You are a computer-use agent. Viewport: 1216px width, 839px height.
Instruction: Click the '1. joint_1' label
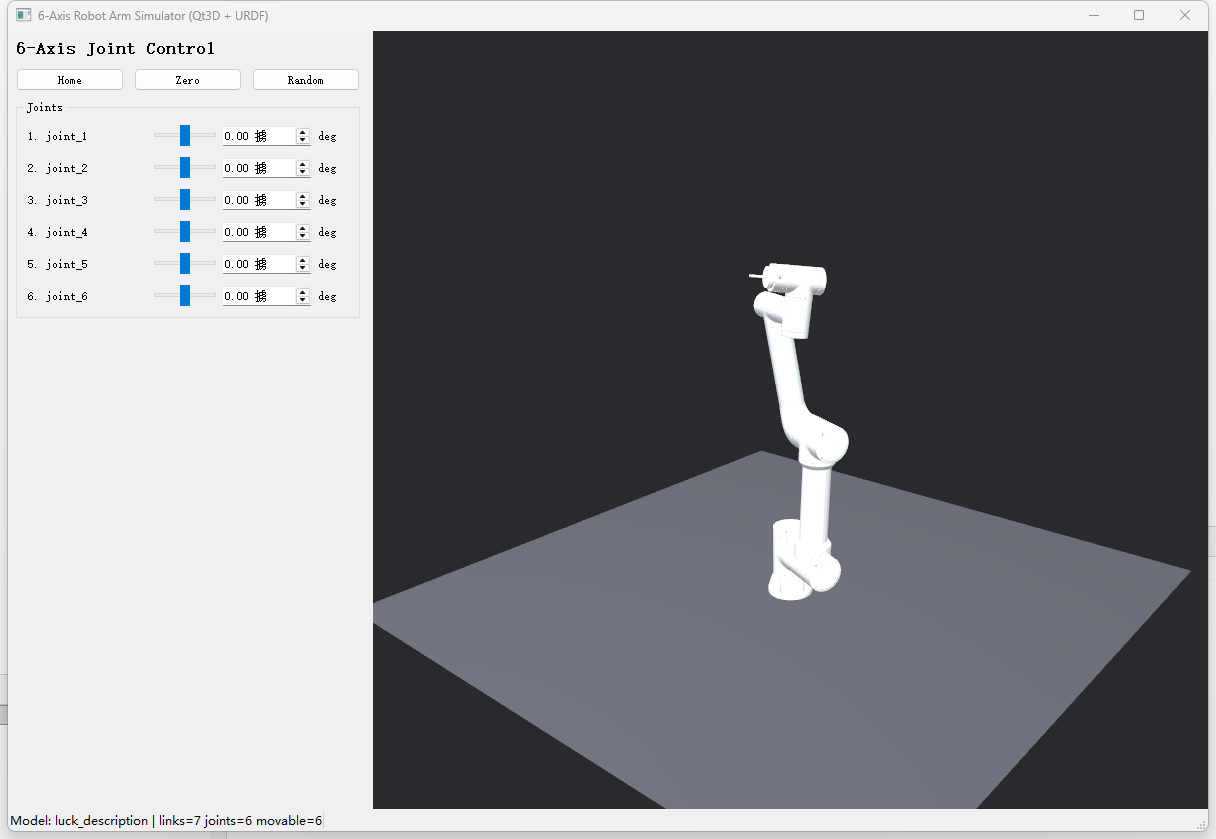[x=58, y=136]
